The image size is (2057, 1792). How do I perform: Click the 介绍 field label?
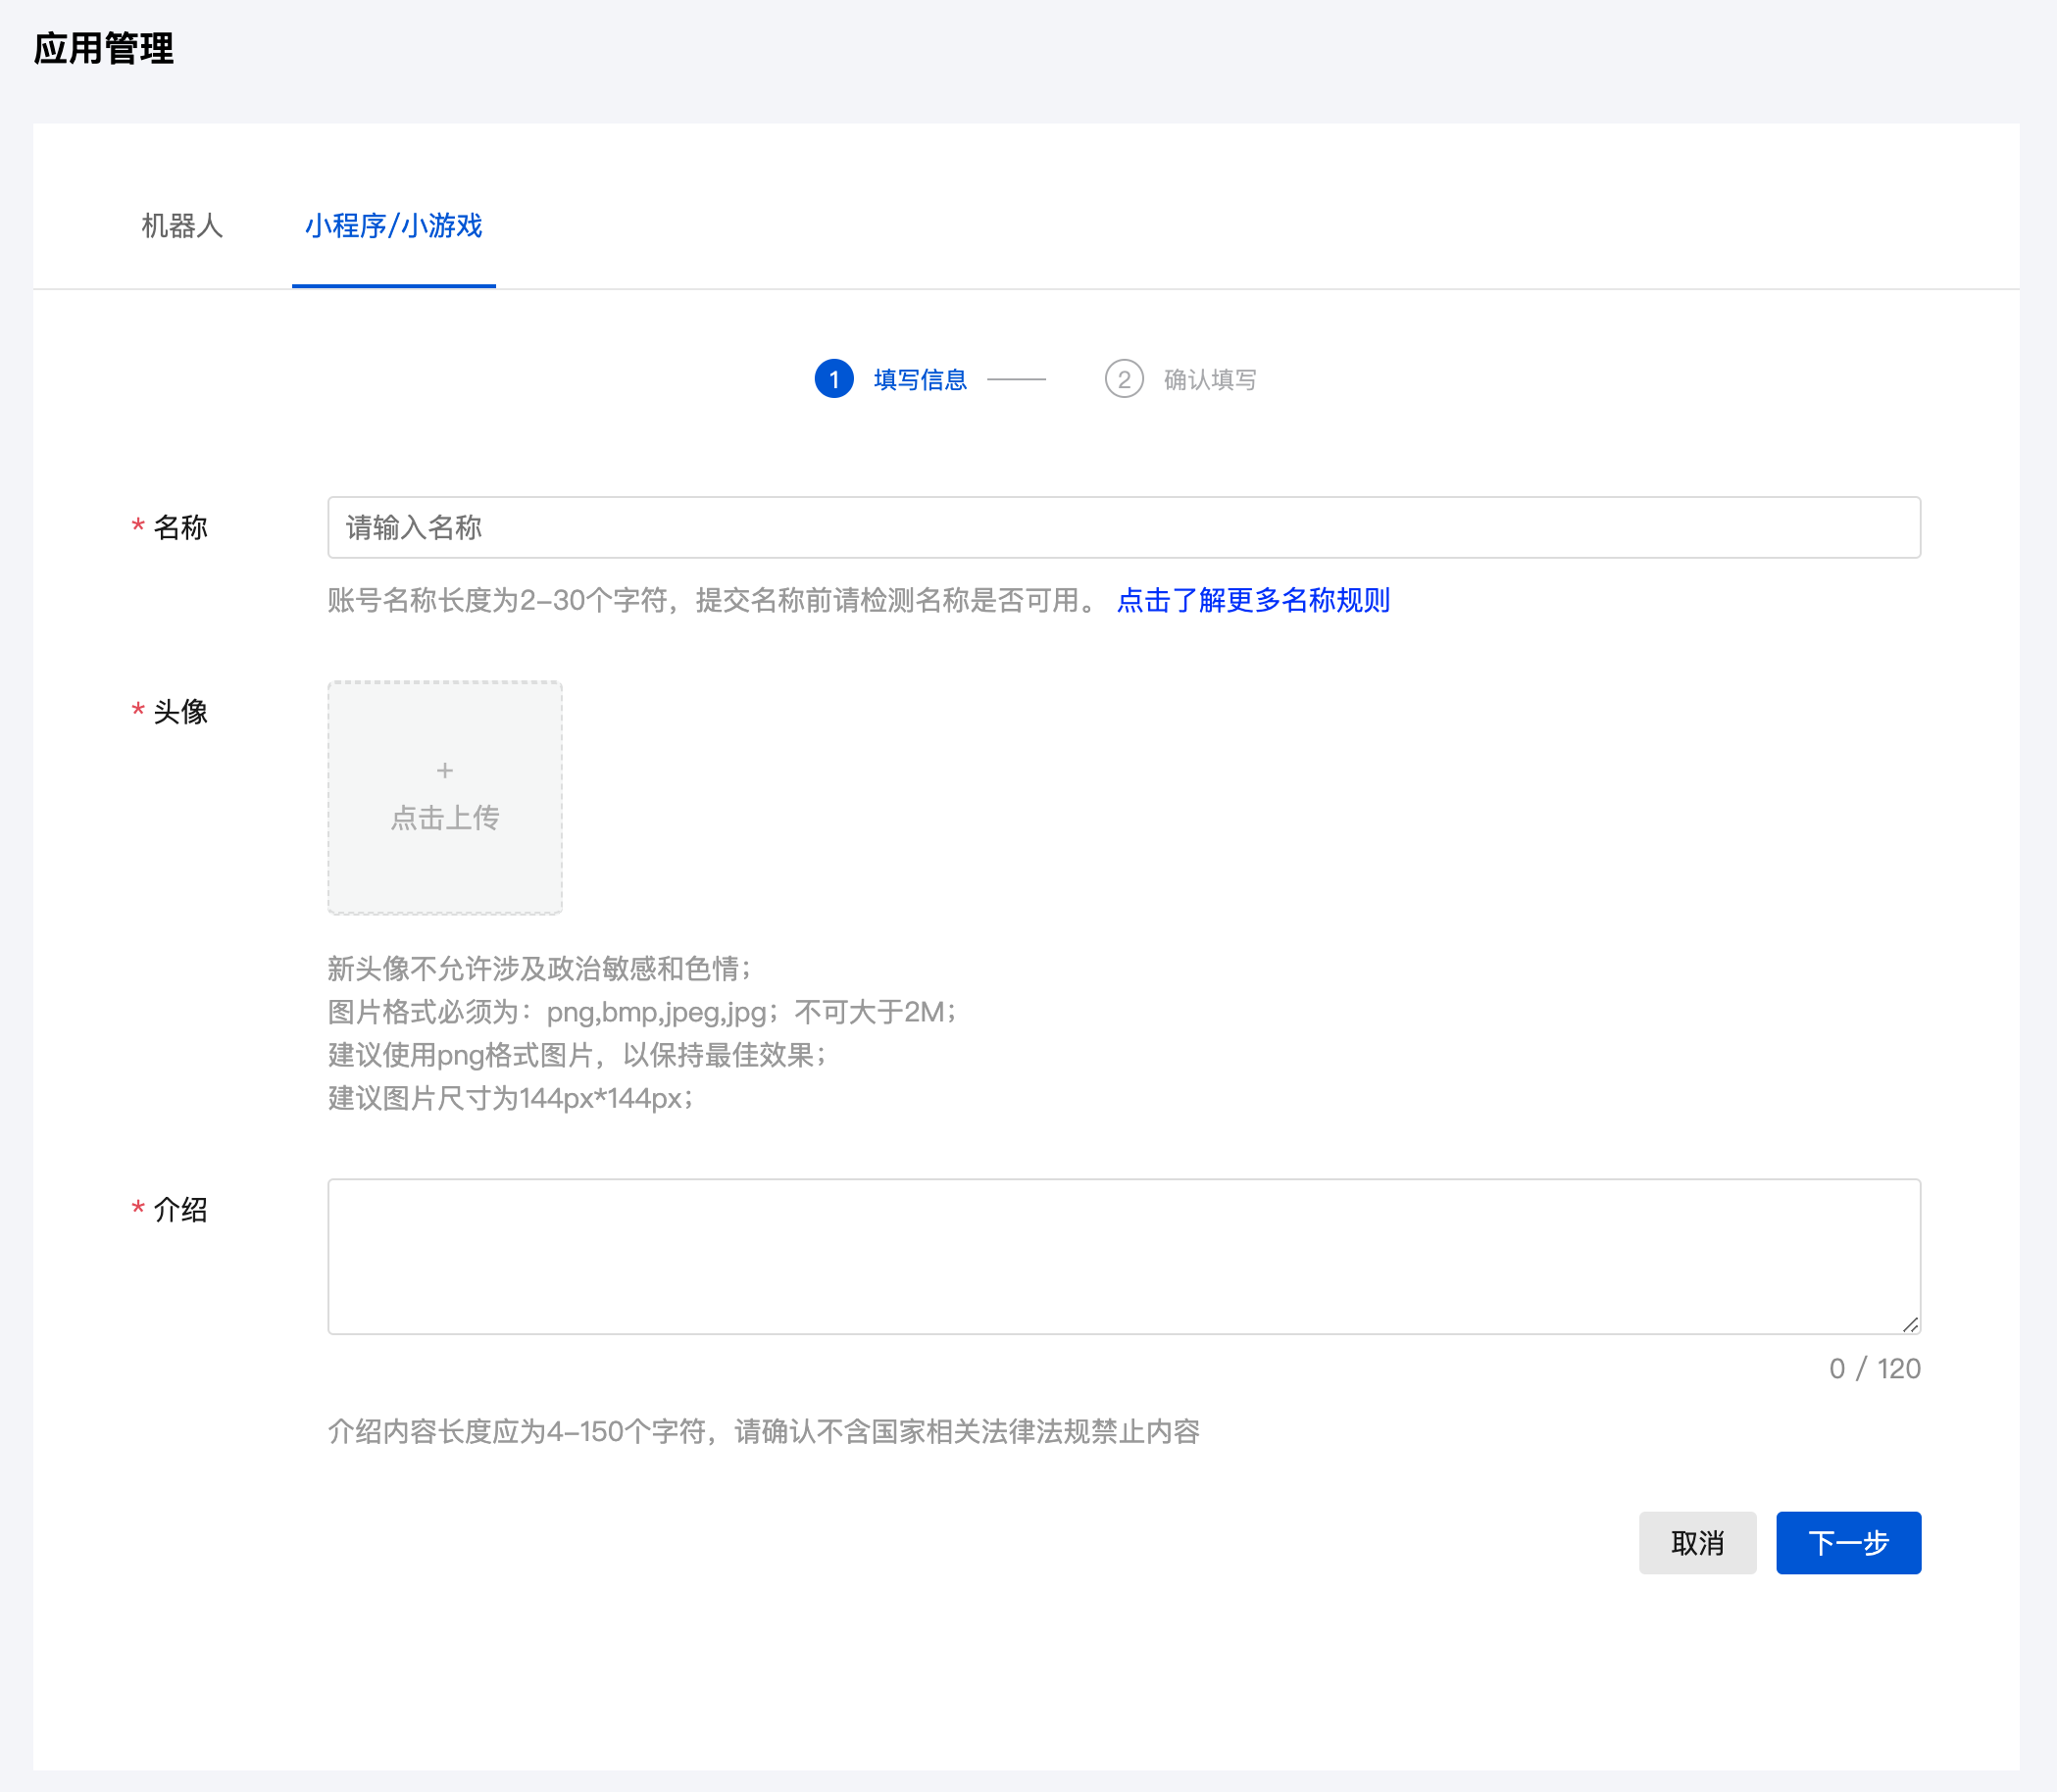point(180,1209)
